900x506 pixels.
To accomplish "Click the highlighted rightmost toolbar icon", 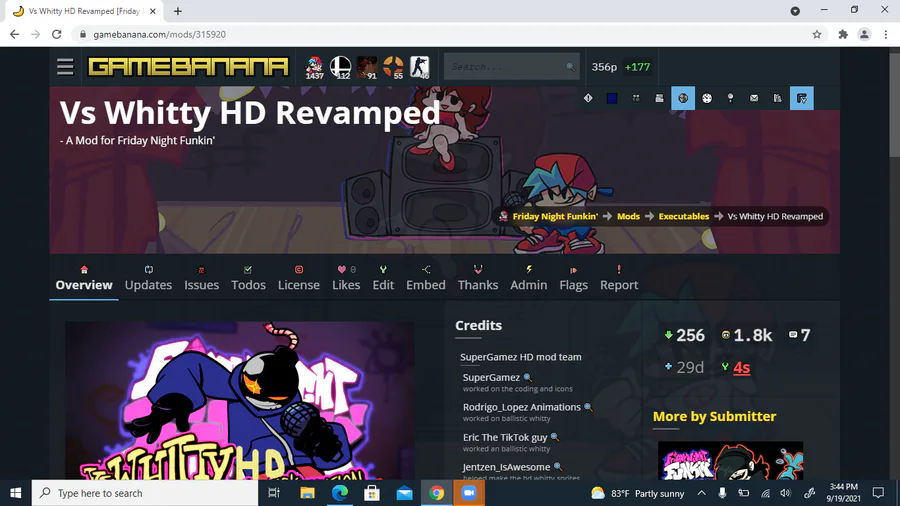I will click(x=801, y=98).
